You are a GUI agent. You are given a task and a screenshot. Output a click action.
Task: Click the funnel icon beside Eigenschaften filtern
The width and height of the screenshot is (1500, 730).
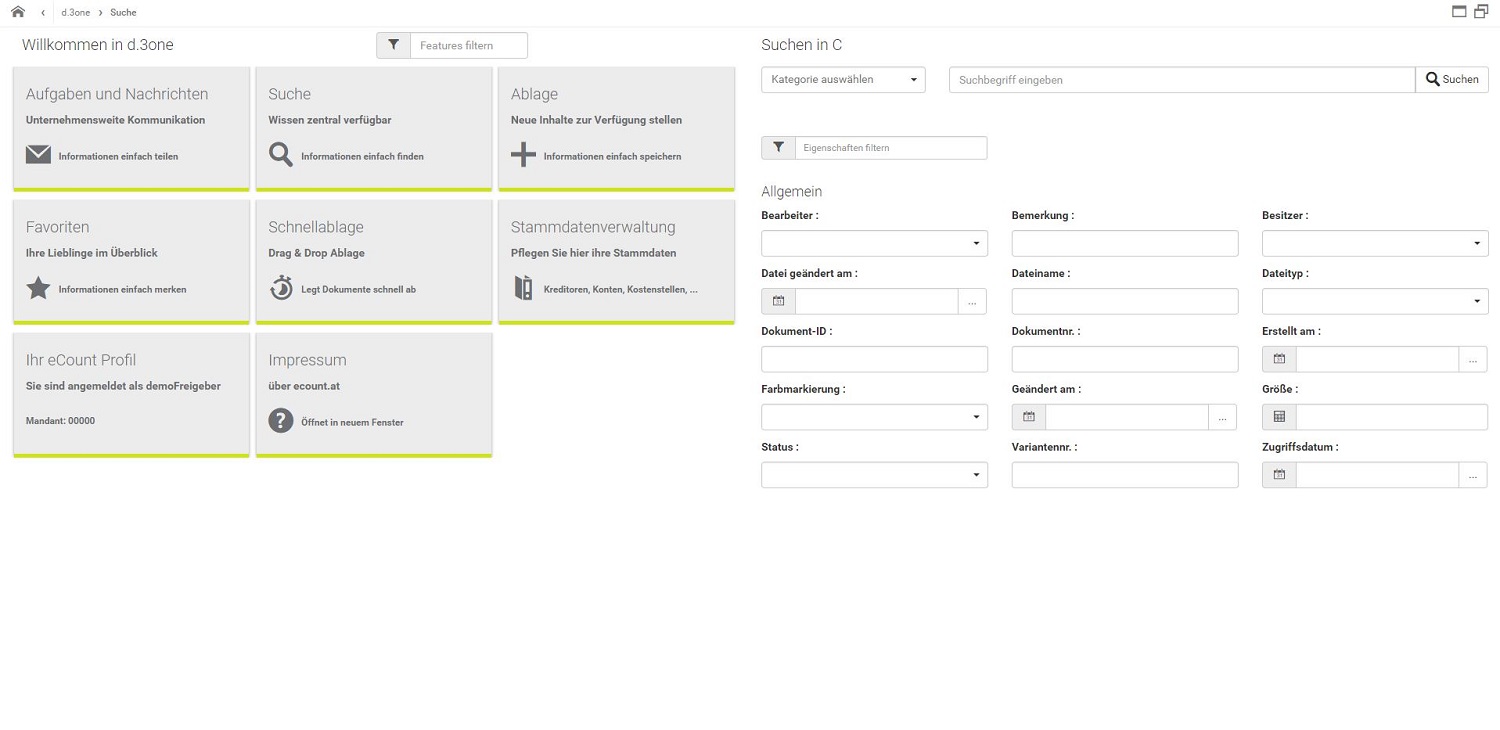(778, 147)
